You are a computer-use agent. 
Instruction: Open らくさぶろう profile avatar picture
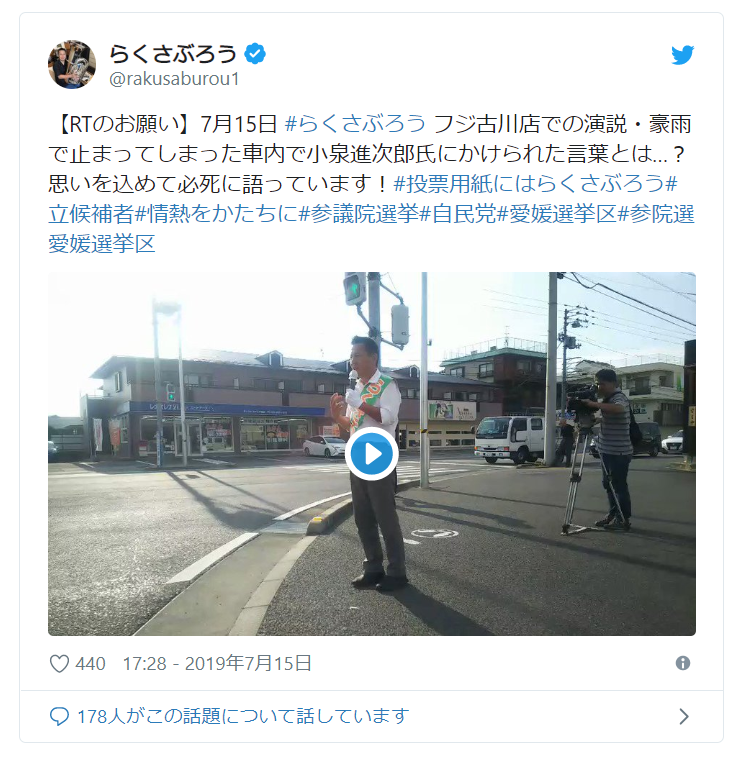(x=72, y=64)
